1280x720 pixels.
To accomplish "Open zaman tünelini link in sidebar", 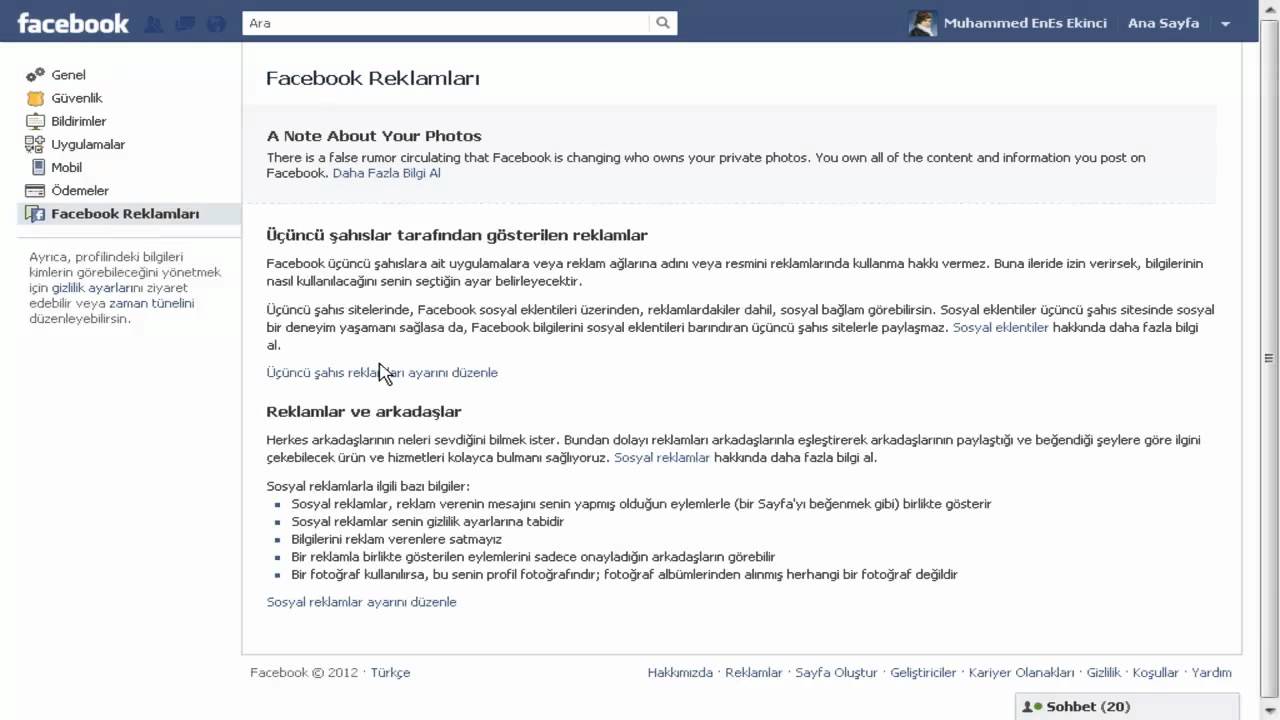I will [152, 303].
